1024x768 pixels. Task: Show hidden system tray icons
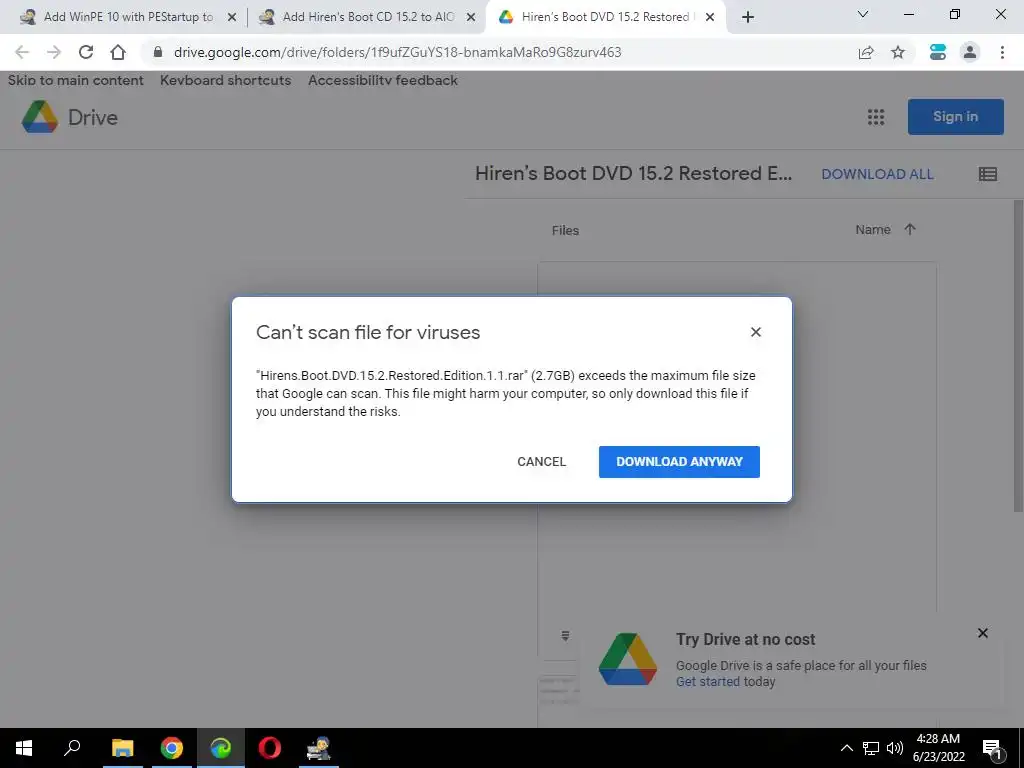point(846,748)
